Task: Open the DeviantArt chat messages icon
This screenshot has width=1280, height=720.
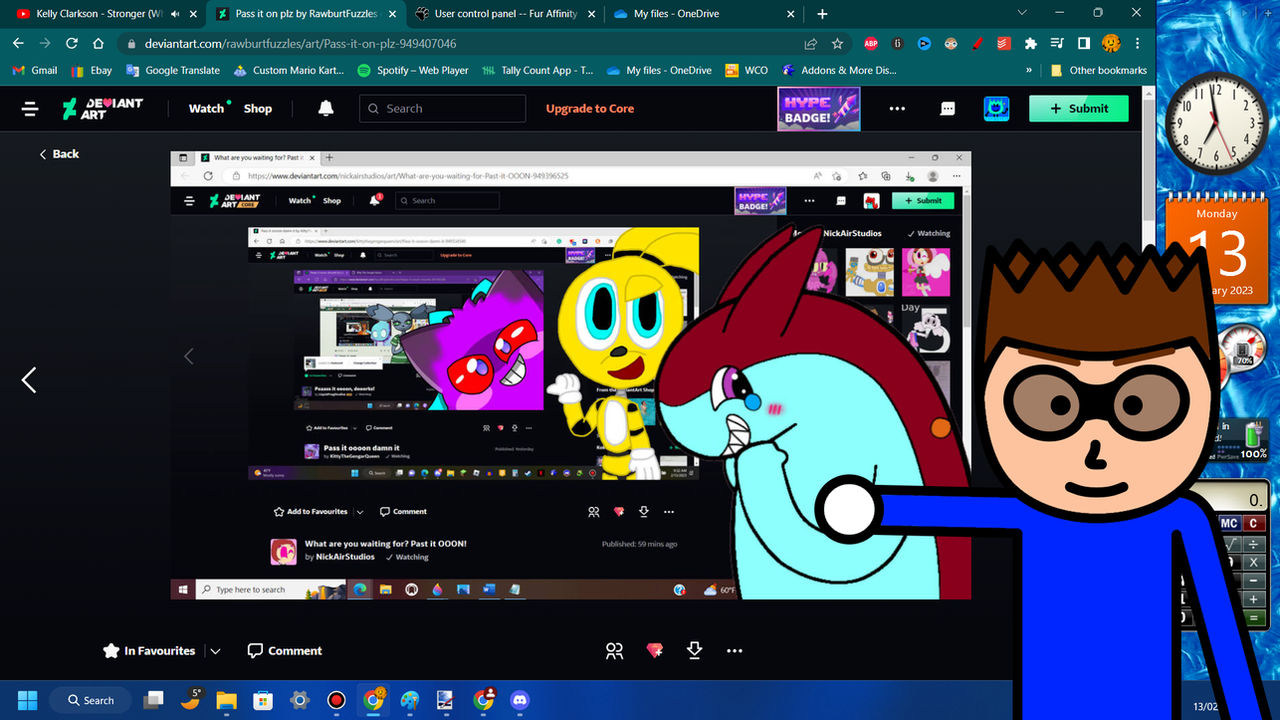Action: 948,109
